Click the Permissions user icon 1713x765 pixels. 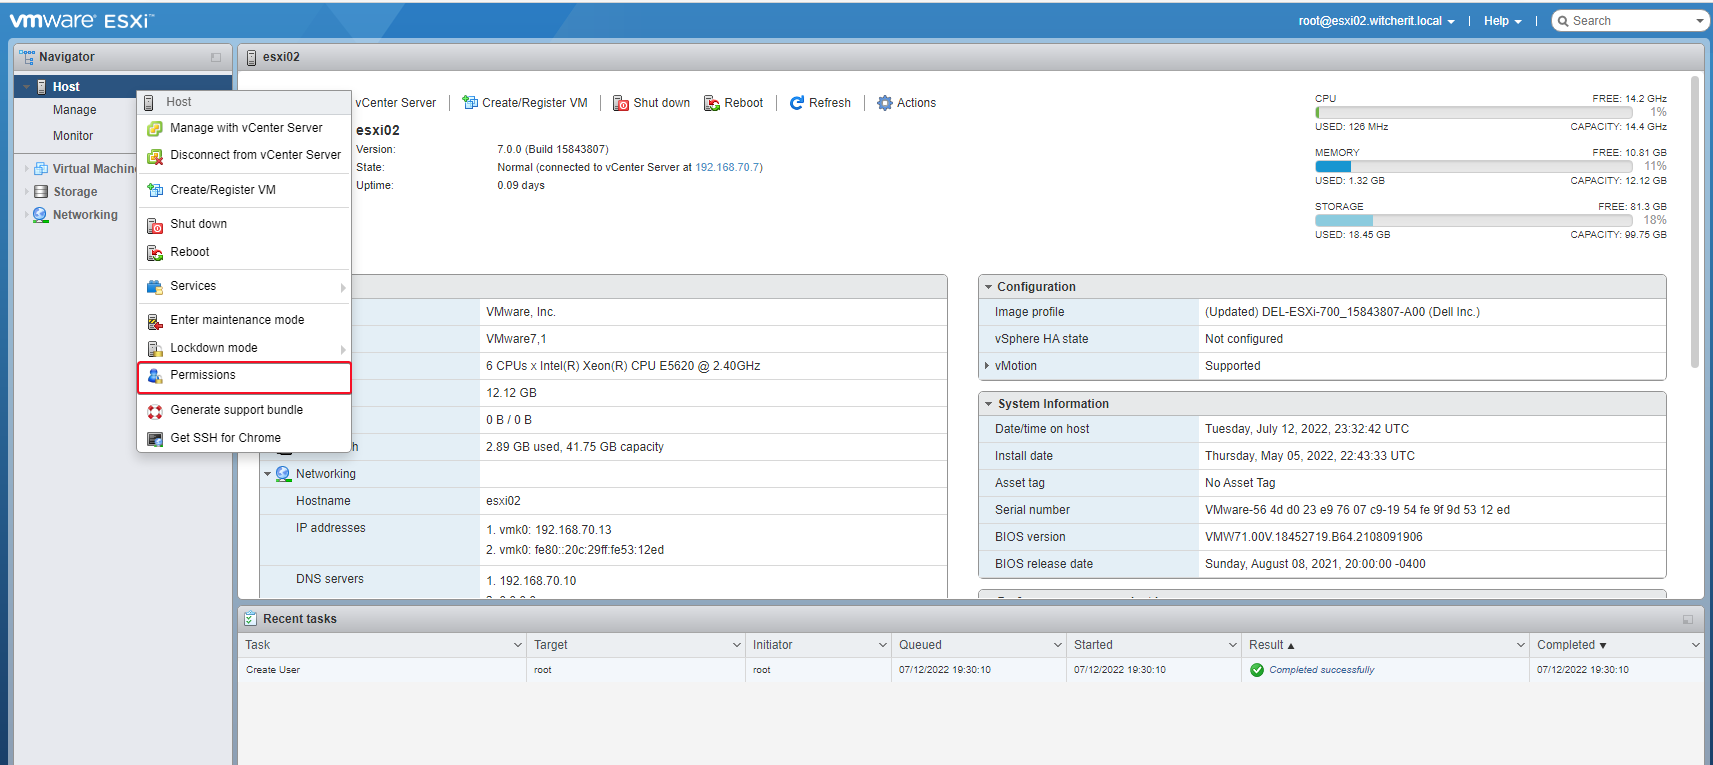pyautogui.click(x=155, y=376)
